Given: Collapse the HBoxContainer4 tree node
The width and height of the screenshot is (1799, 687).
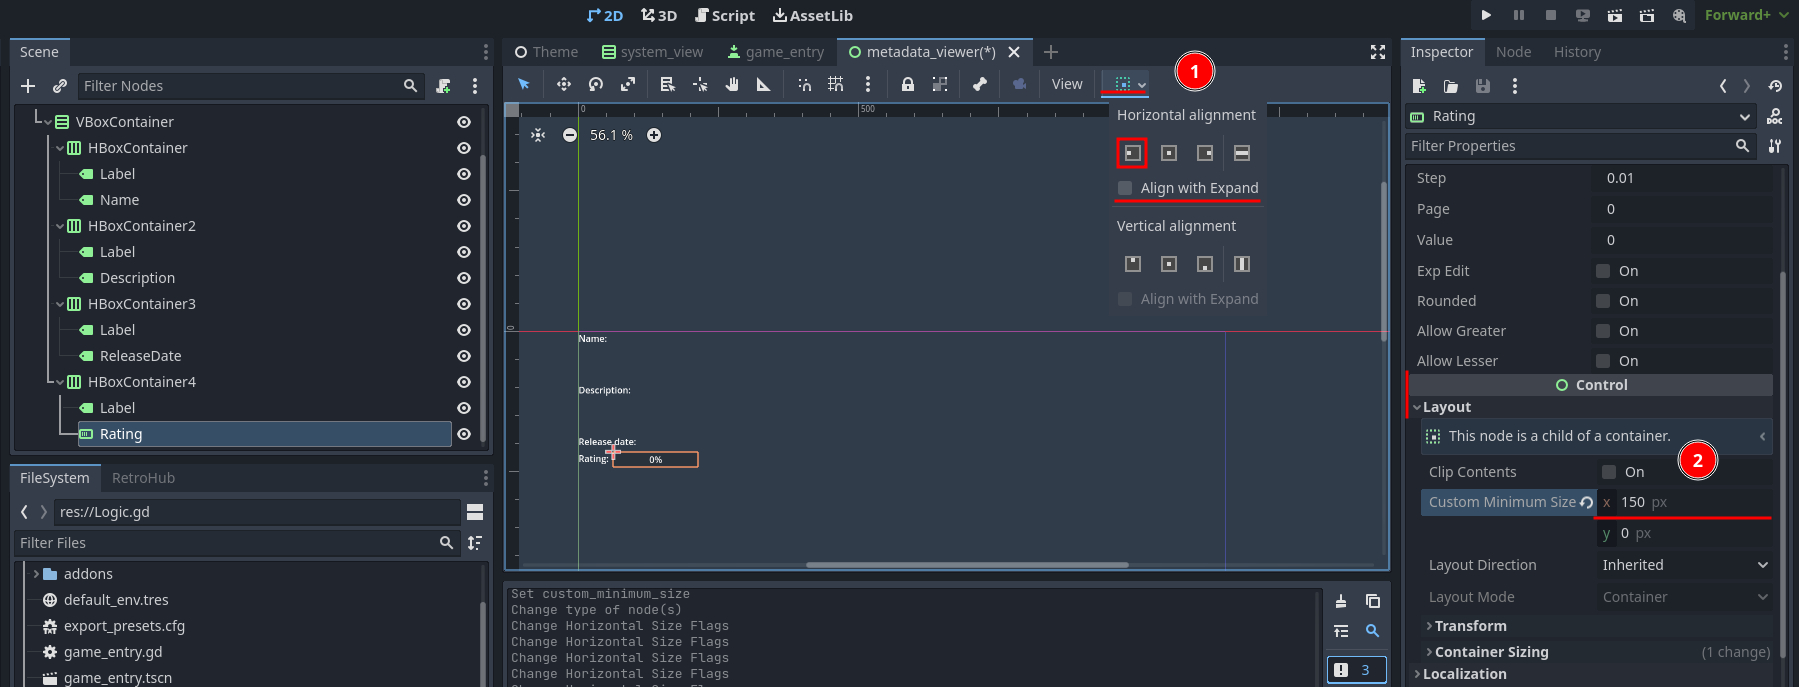Looking at the screenshot, I should 60,382.
